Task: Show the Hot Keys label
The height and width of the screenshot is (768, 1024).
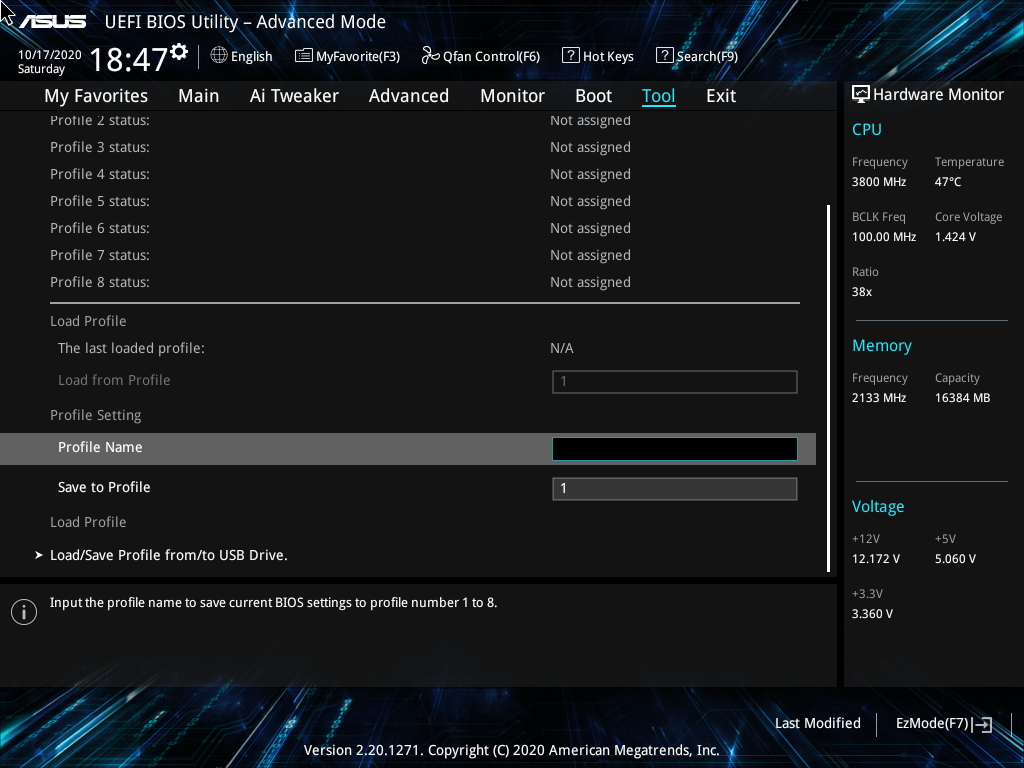Action: (x=608, y=56)
